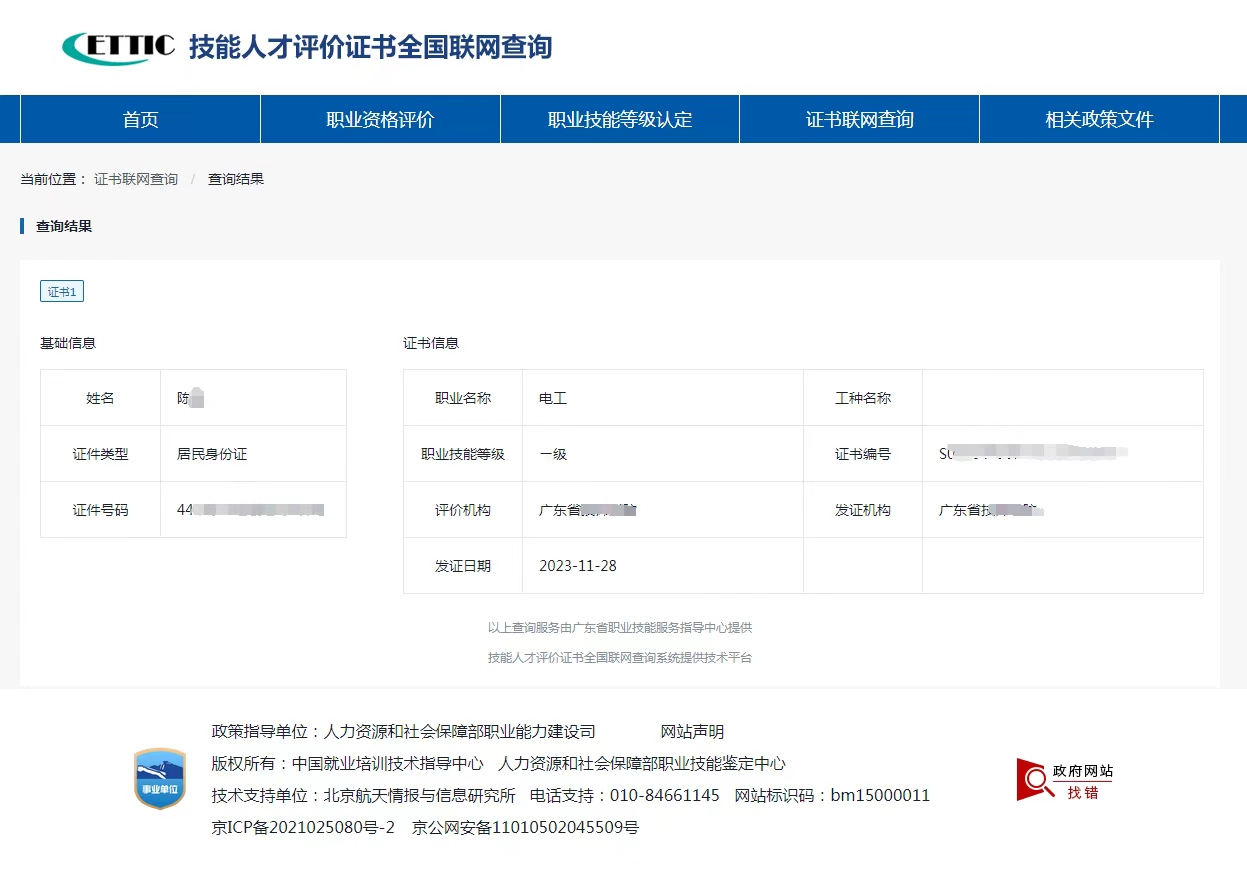Click the 事业单位 shield badge icon

tap(160, 779)
